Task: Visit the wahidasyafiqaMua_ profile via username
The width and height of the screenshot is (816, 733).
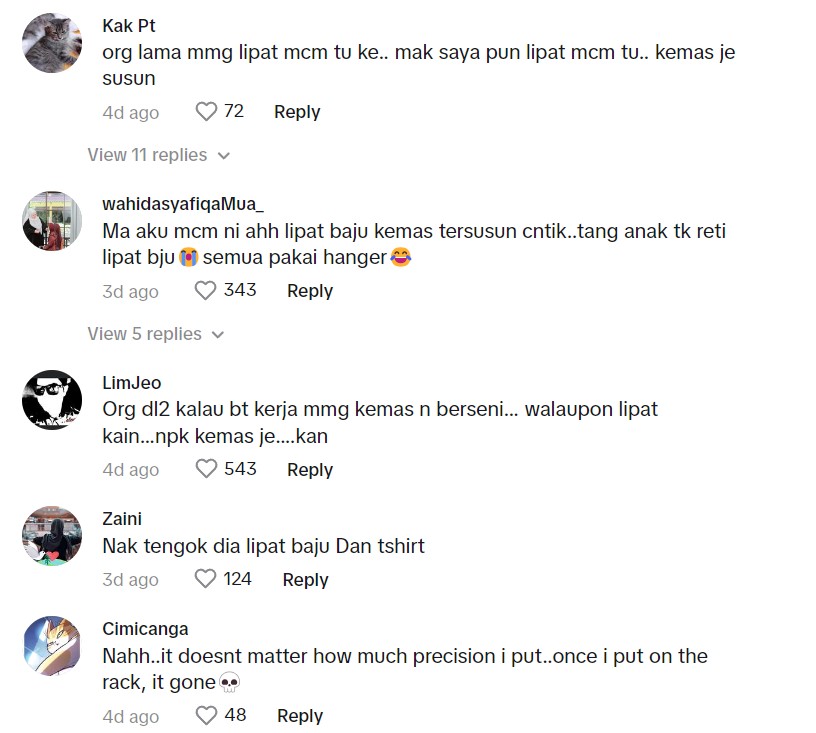Action: pyautogui.click(x=183, y=204)
